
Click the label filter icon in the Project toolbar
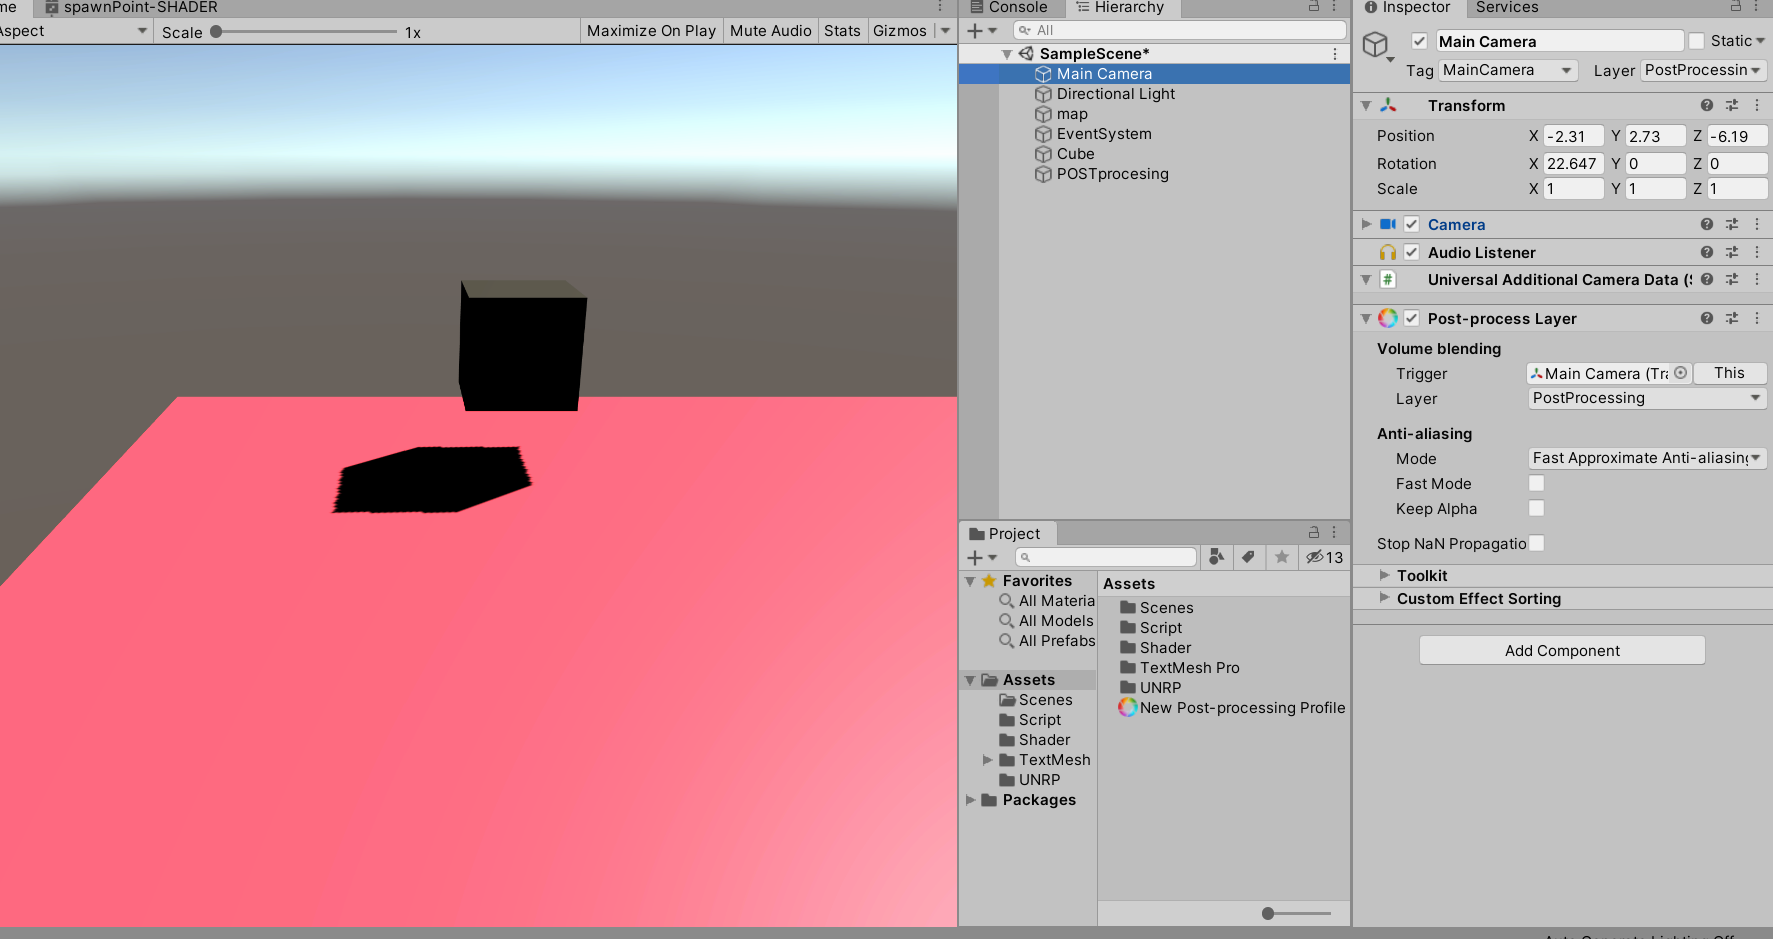point(1249,557)
